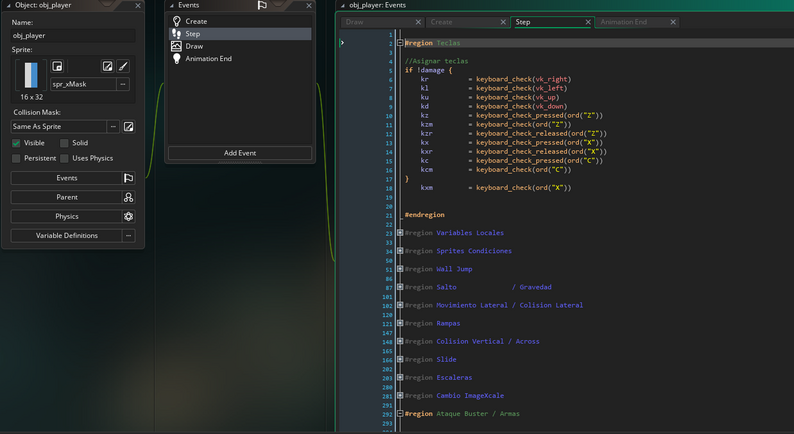Expand the Wall Jump code region
794x434 pixels.
[400, 269]
